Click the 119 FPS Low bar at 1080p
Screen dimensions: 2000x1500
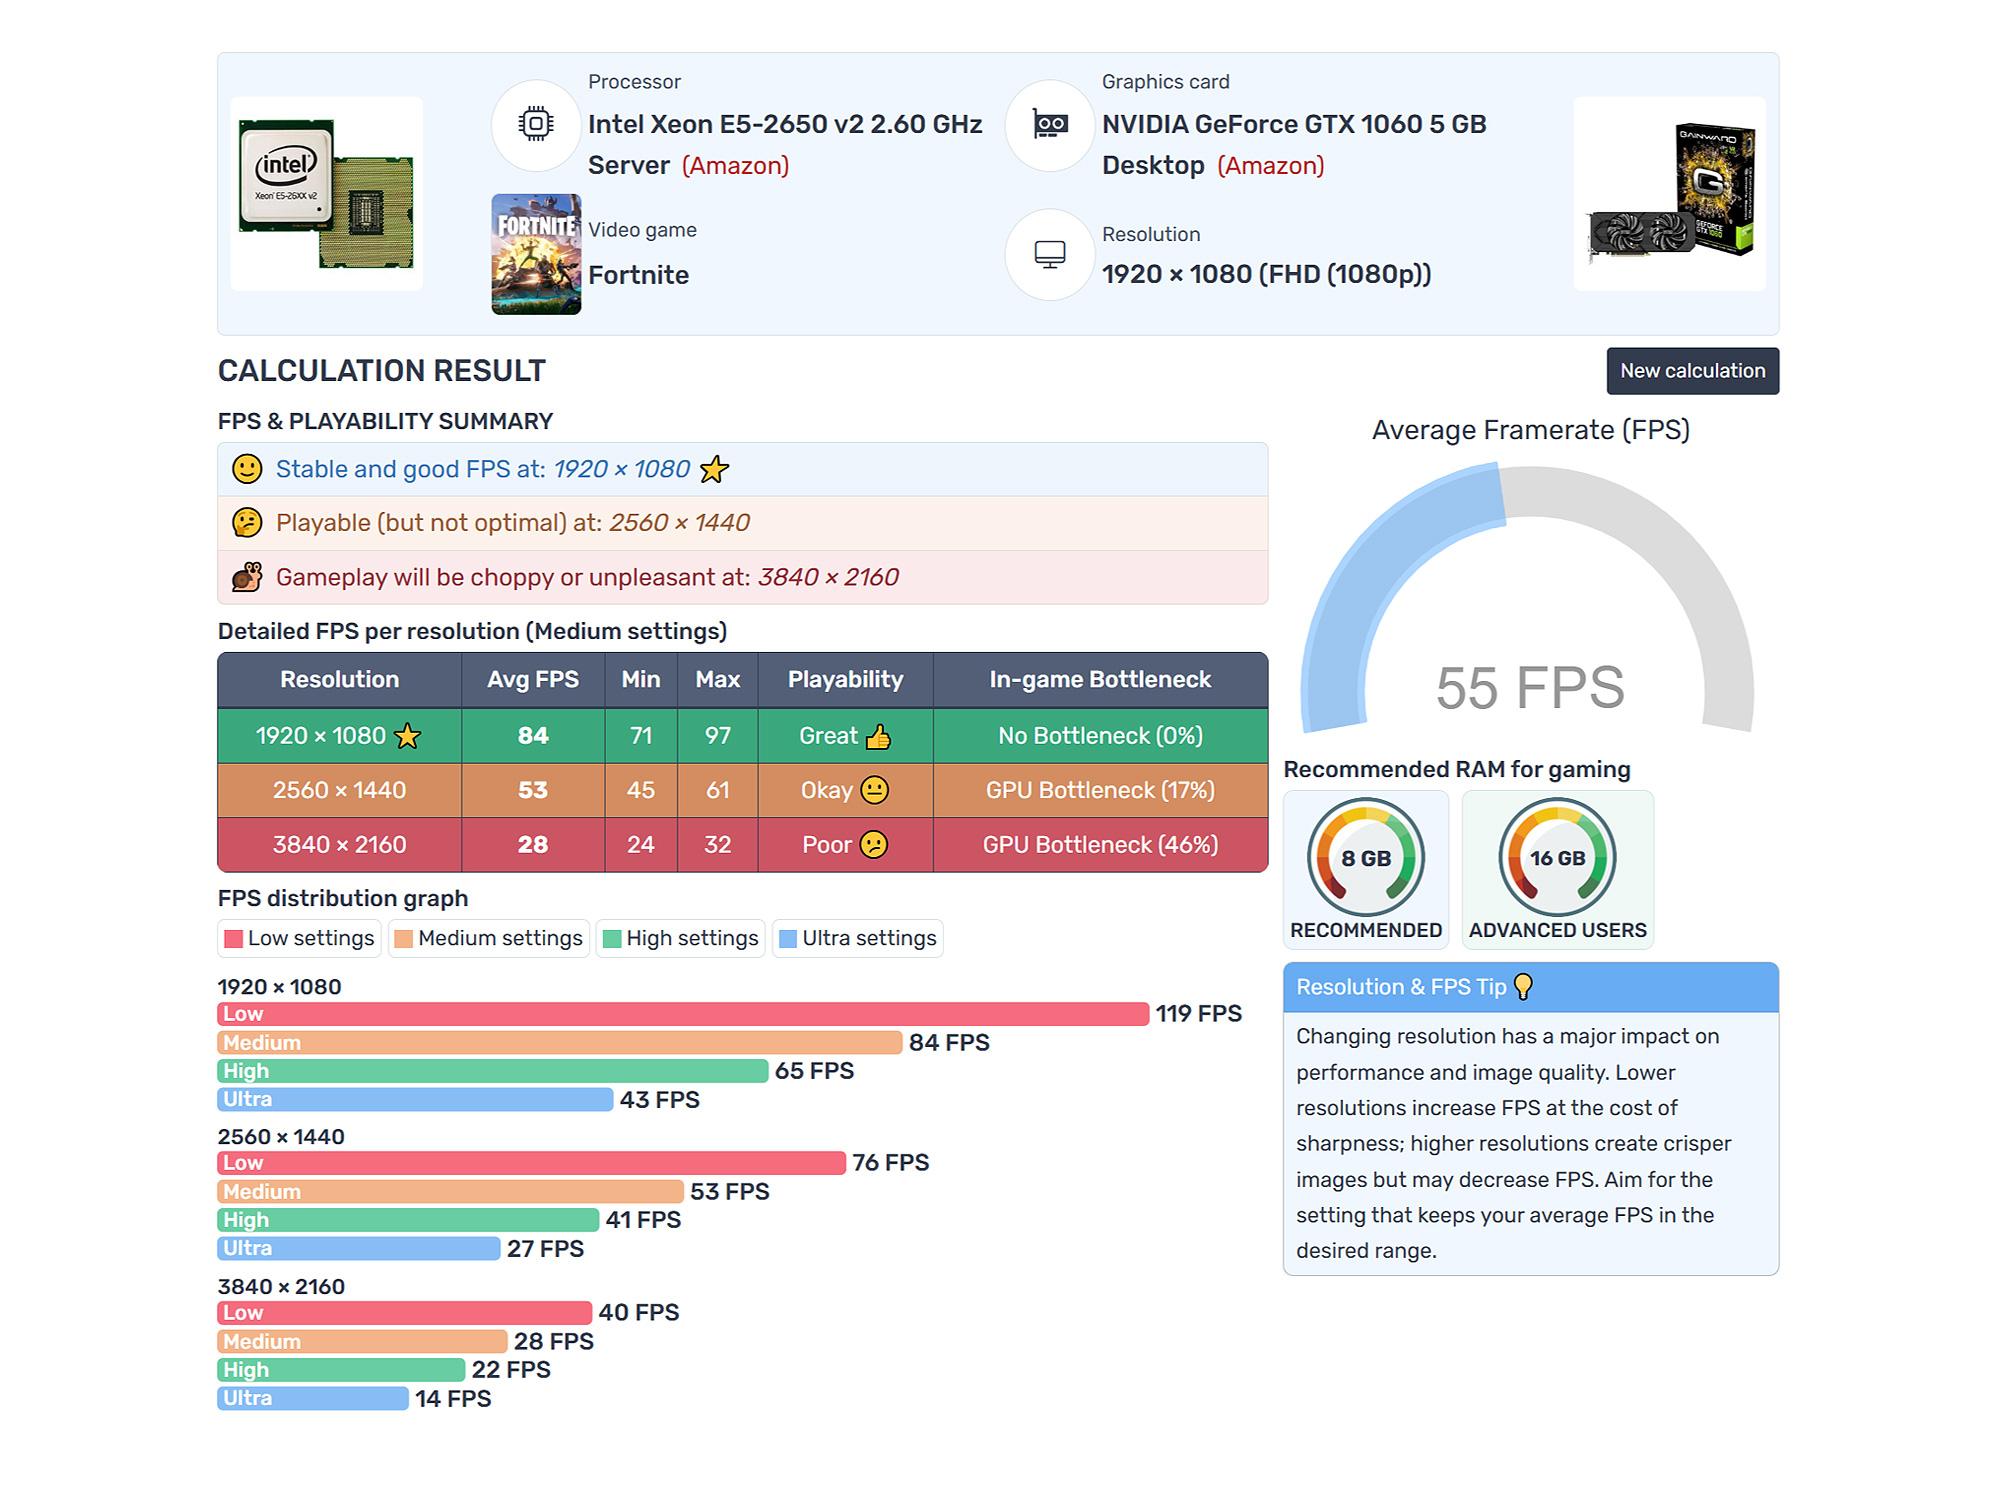click(x=683, y=1014)
